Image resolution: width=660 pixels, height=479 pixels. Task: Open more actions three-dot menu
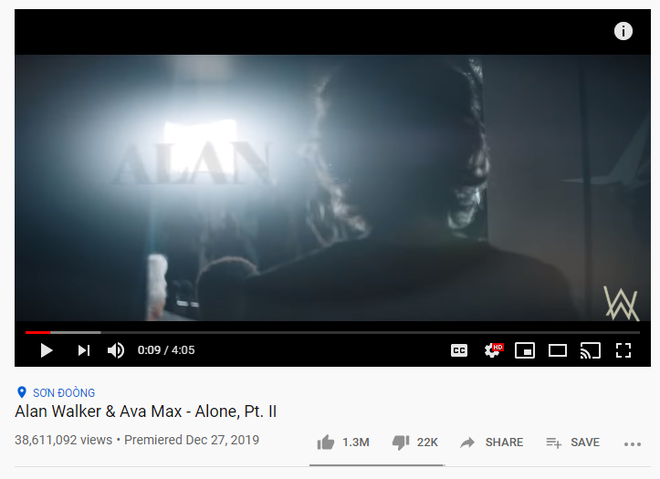point(632,444)
